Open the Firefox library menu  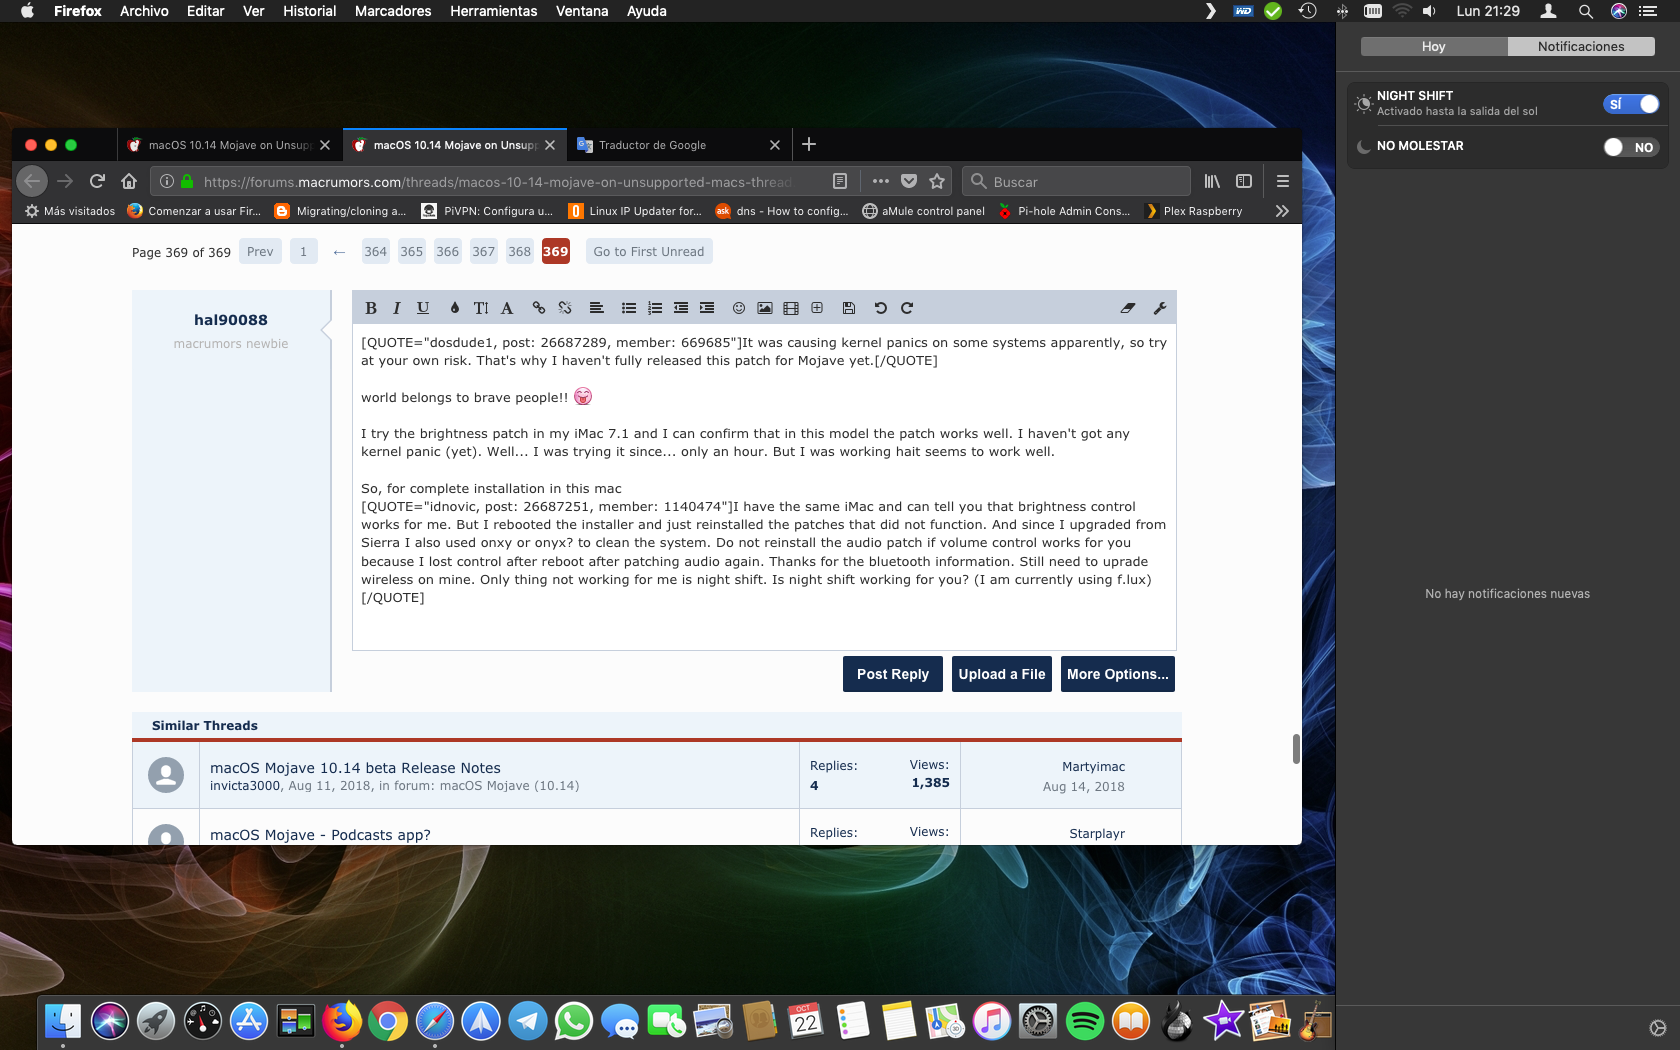(1212, 181)
